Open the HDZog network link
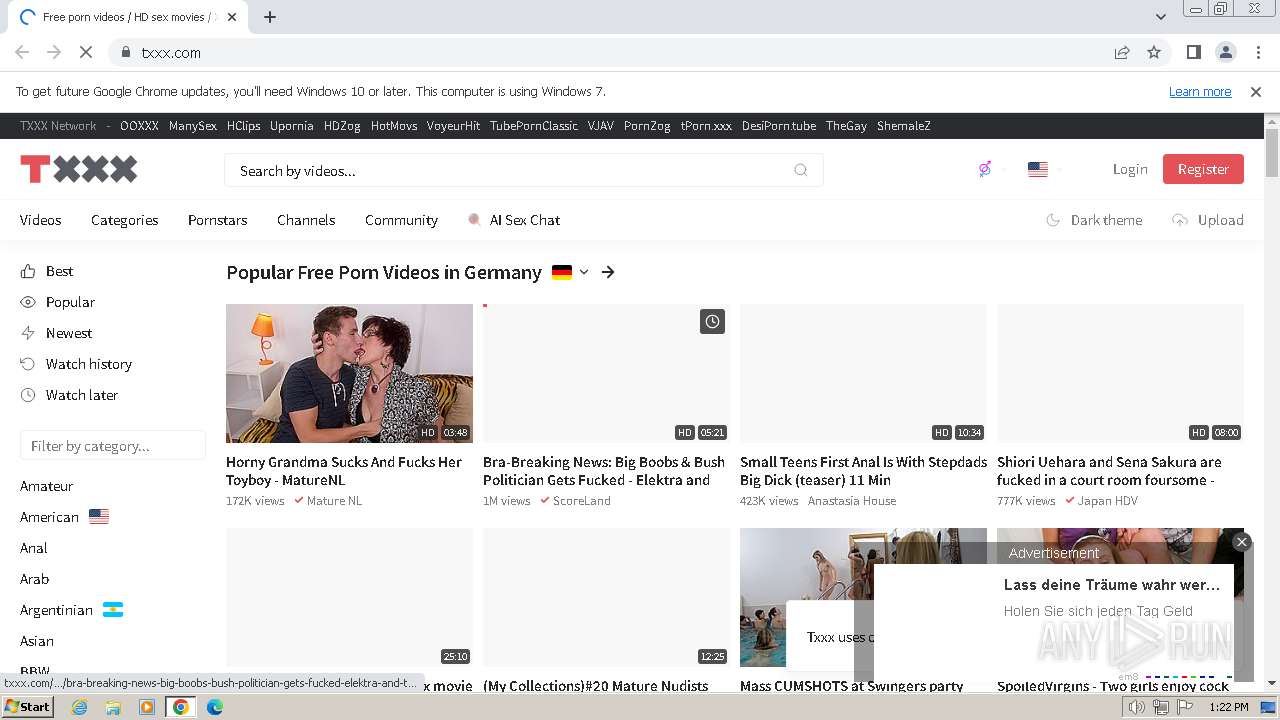Image resolution: width=1280 pixels, height=720 pixels. pyautogui.click(x=342, y=126)
